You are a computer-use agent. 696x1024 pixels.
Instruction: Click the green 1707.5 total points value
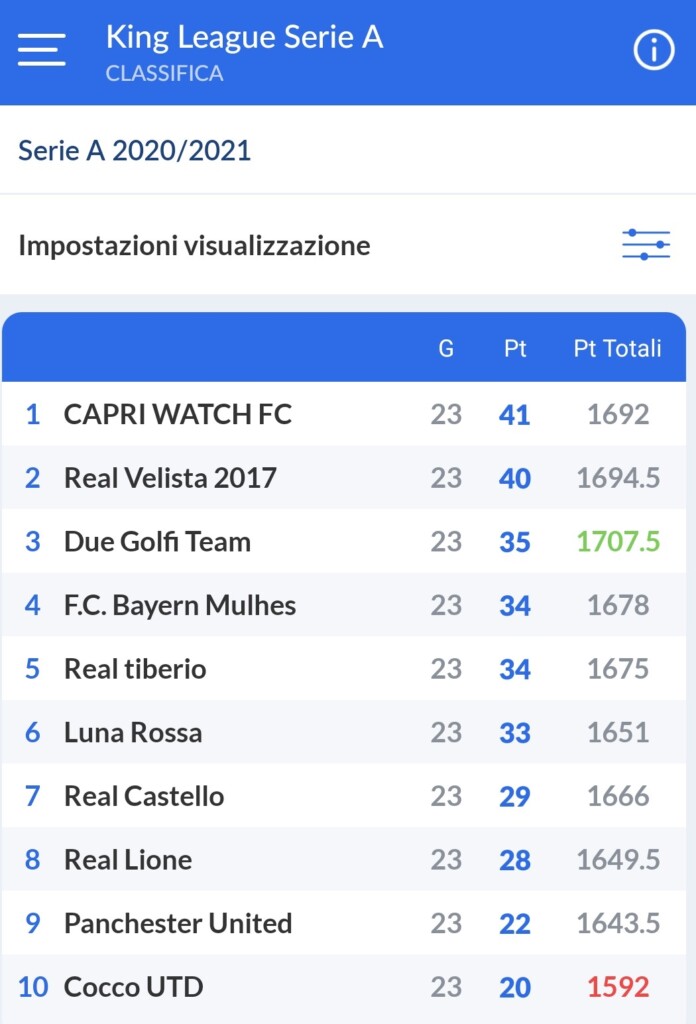618,542
